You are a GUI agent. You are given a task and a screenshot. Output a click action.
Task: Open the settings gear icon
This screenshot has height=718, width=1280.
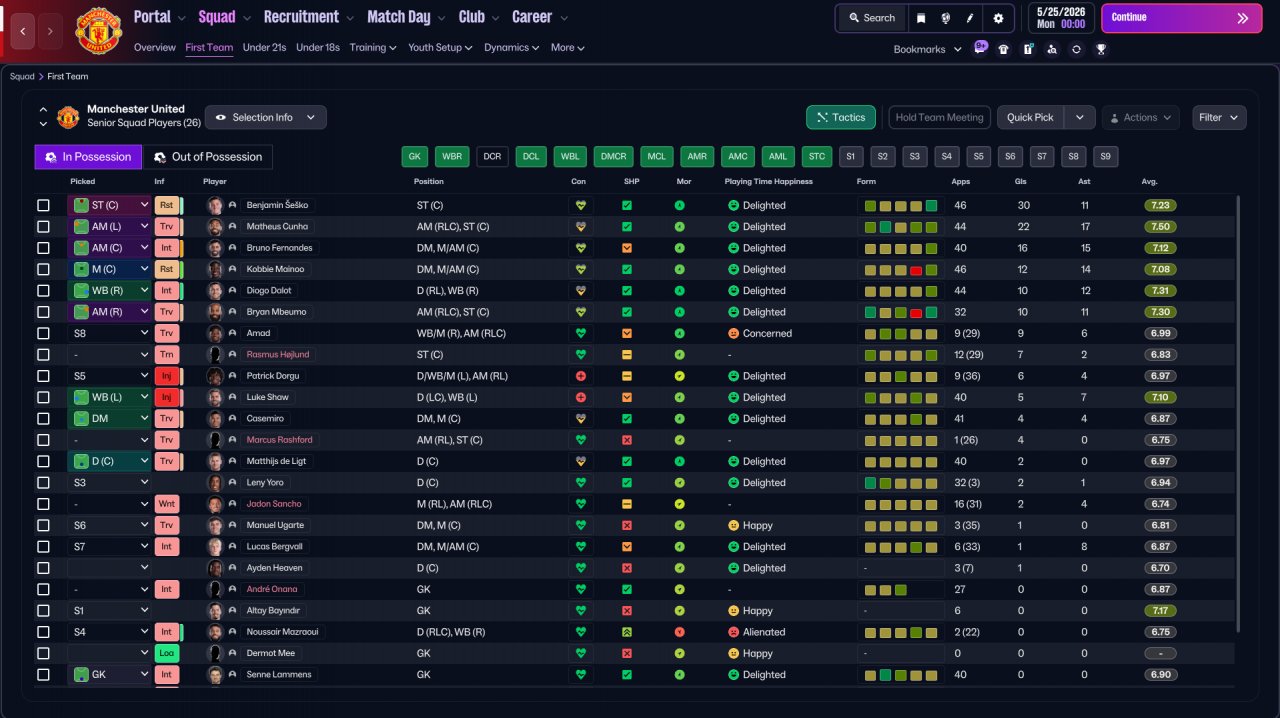tap(998, 18)
